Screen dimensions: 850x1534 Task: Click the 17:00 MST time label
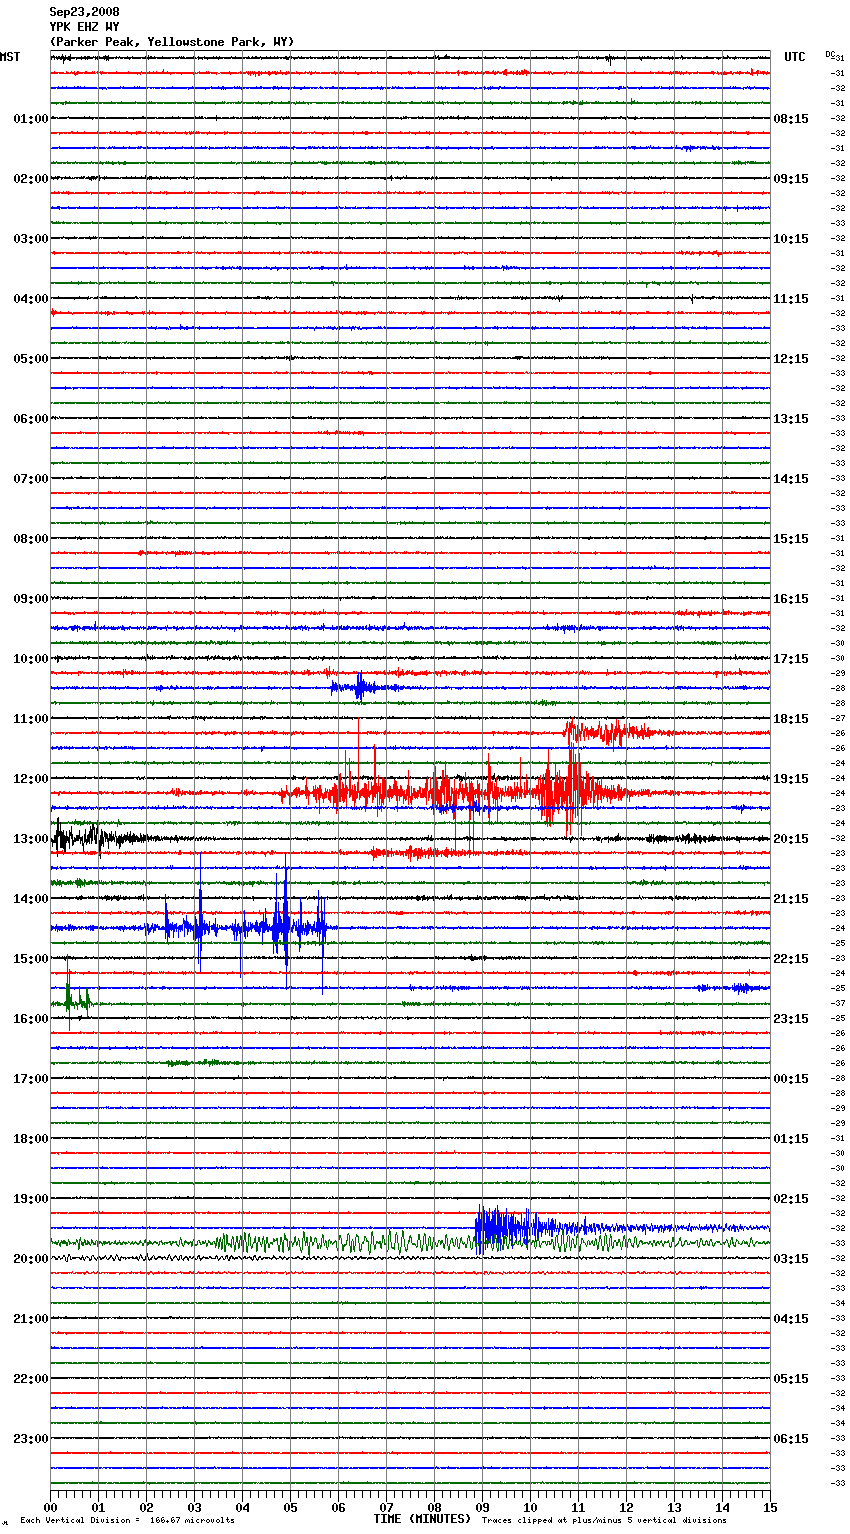coord(31,1079)
